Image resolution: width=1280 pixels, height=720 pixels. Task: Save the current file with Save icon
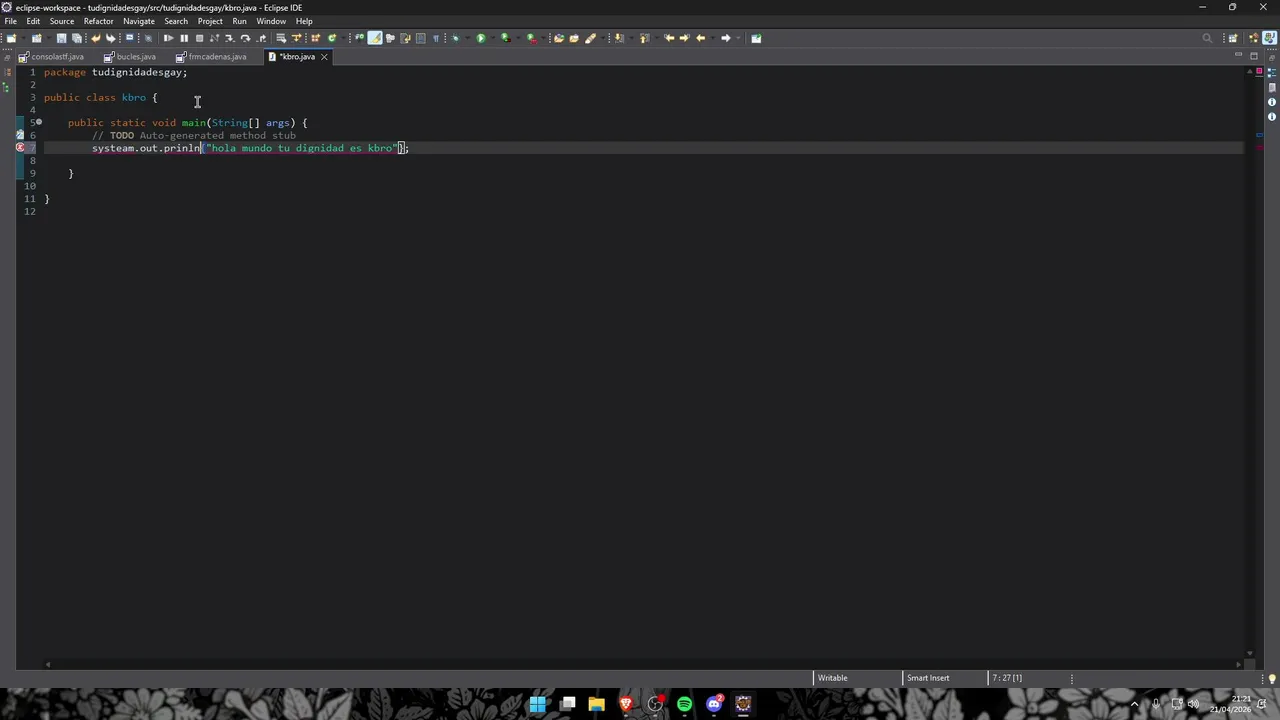click(61, 38)
